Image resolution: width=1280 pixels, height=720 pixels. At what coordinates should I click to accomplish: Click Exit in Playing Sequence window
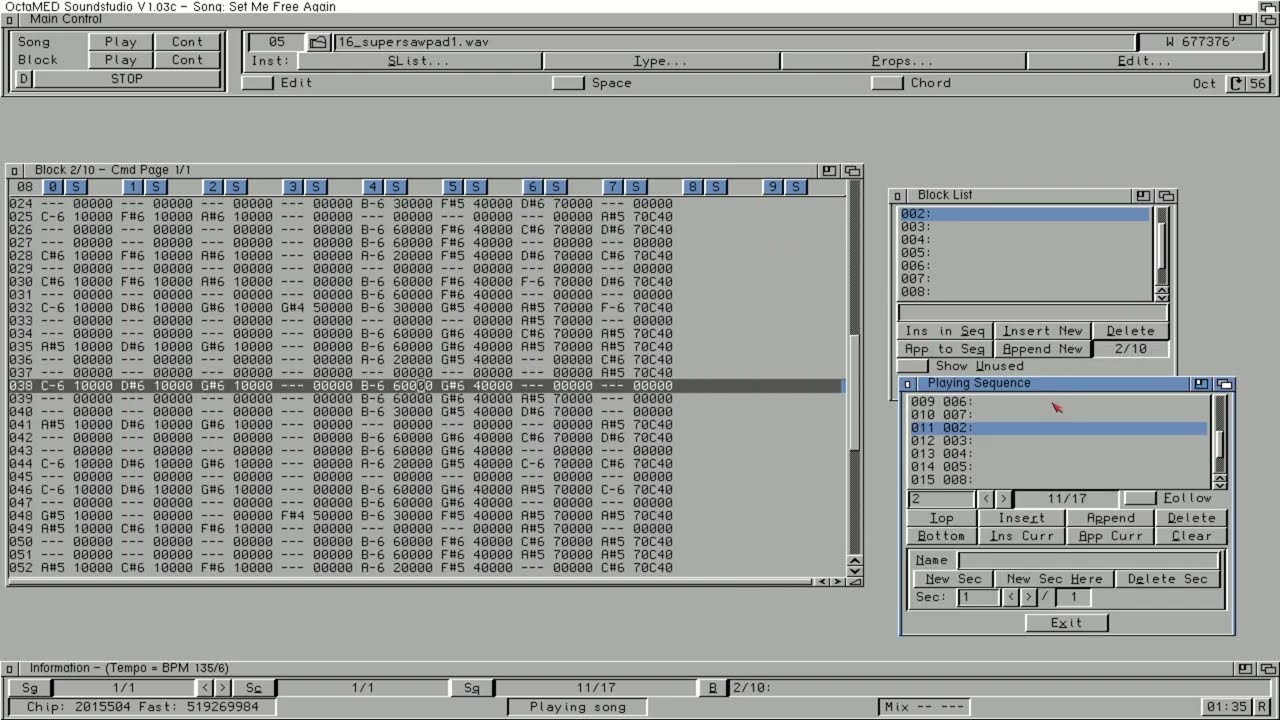point(1066,623)
